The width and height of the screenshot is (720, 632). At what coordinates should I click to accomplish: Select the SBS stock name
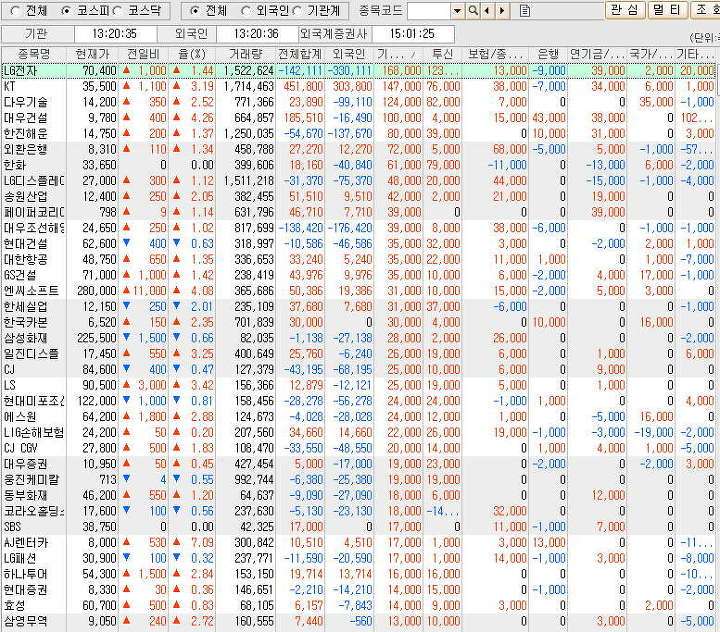(x=13, y=527)
